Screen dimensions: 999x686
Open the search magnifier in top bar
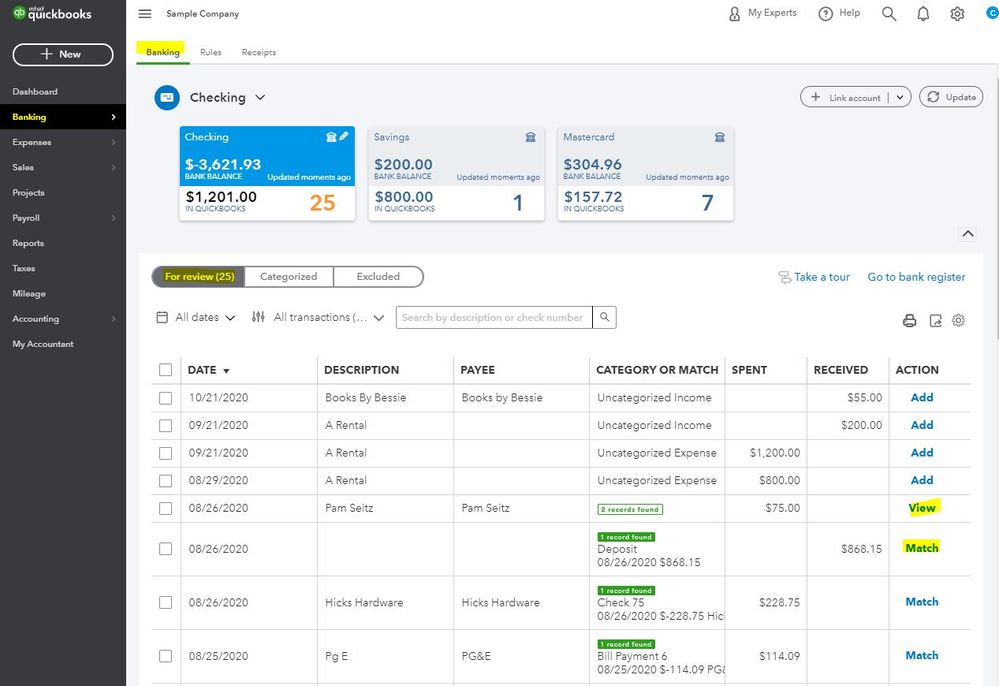pos(889,14)
